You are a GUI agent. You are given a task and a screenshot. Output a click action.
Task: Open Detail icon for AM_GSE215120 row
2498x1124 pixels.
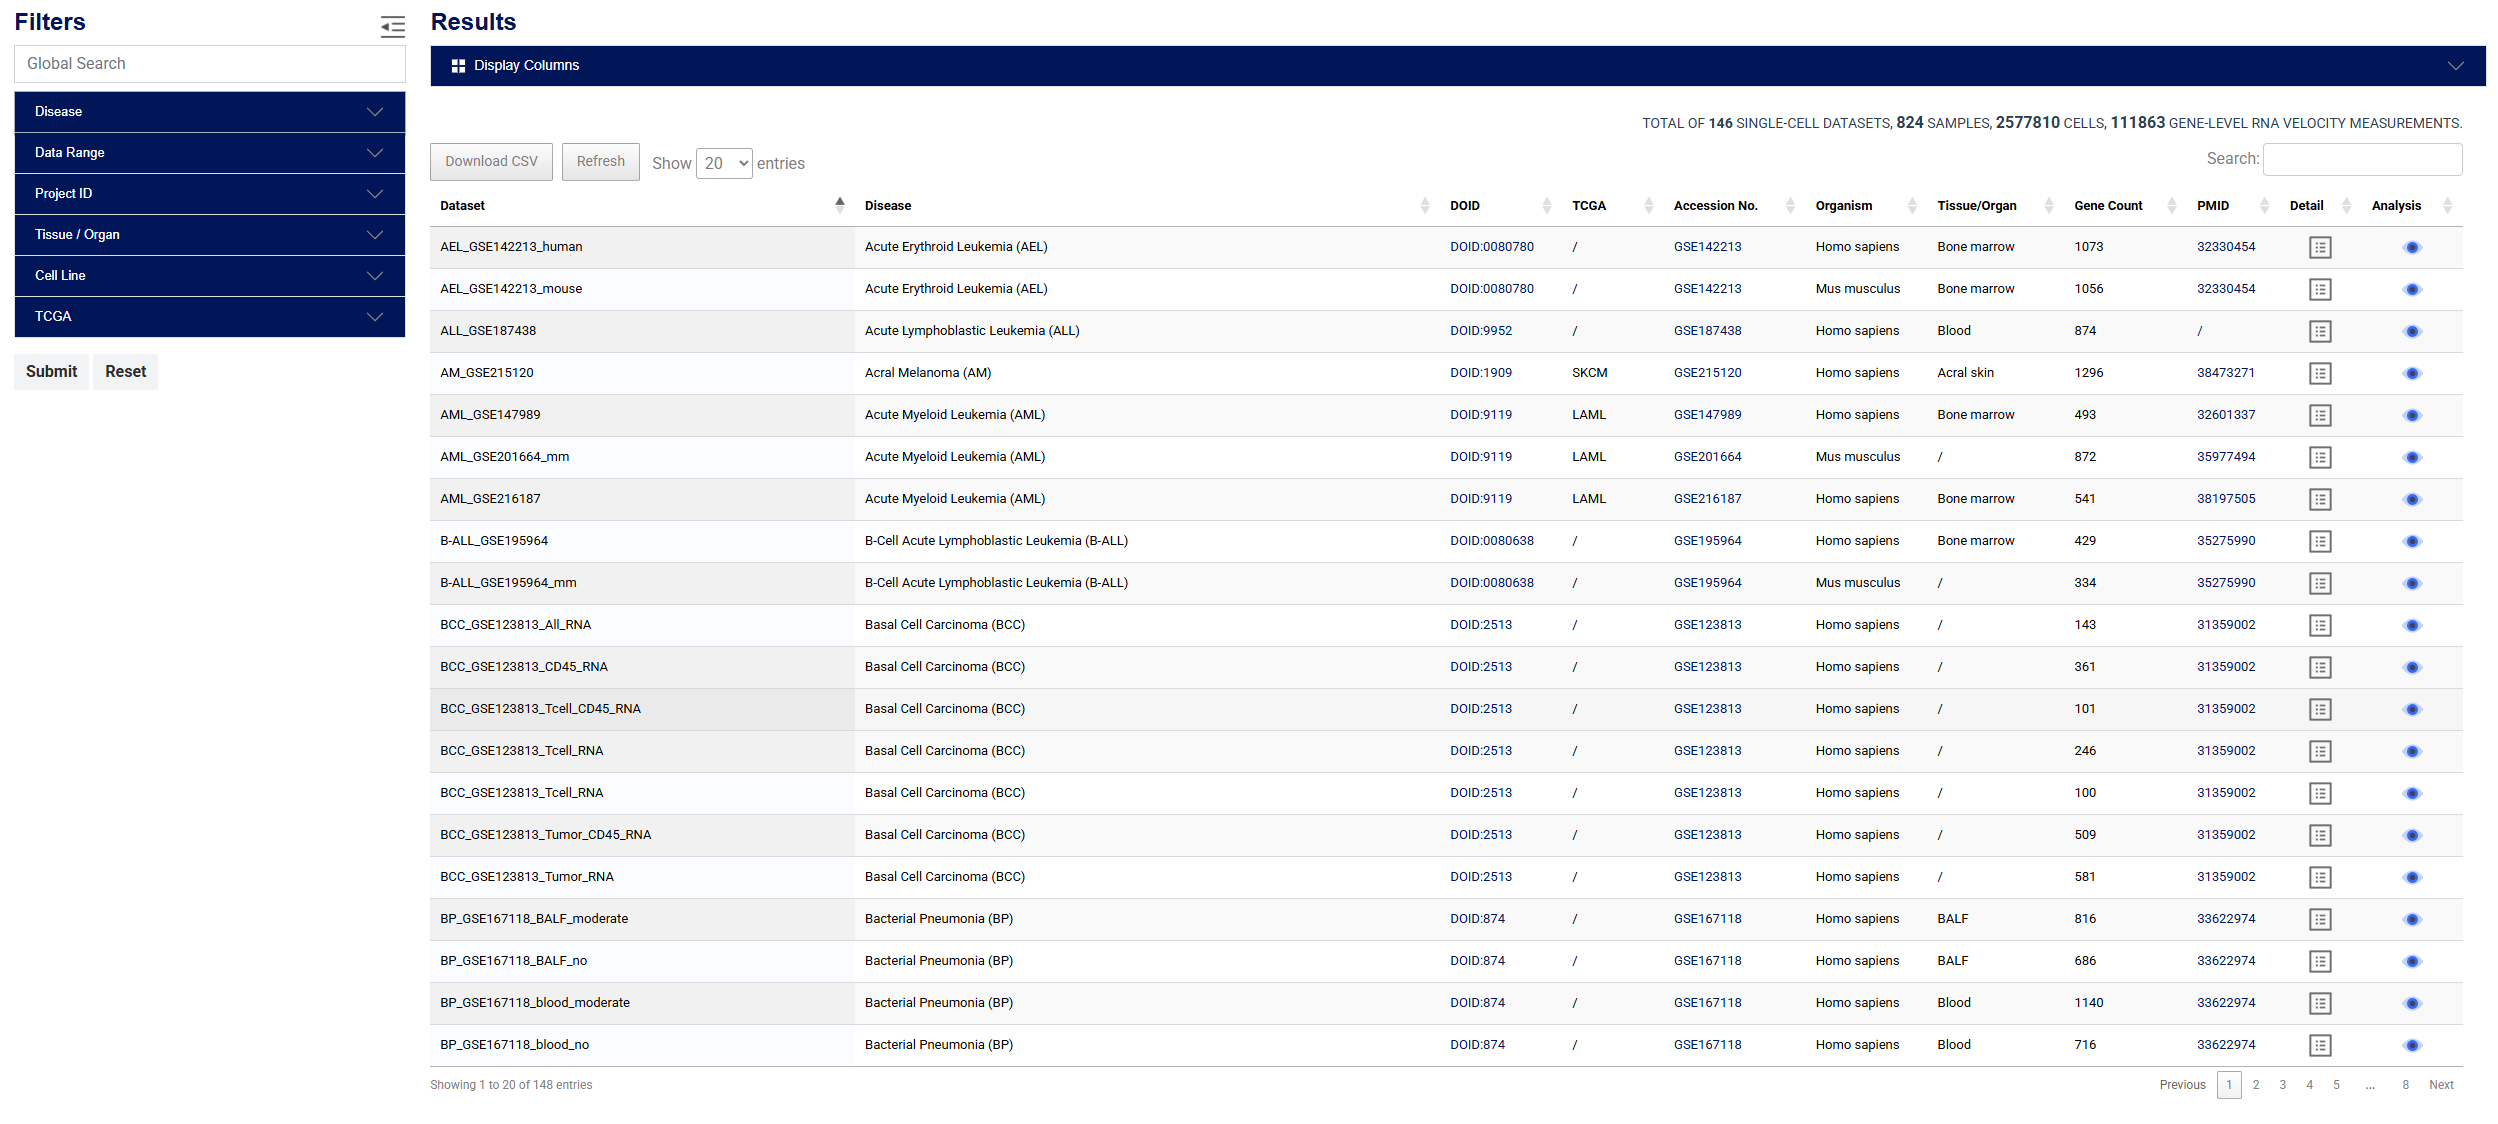click(2320, 373)
